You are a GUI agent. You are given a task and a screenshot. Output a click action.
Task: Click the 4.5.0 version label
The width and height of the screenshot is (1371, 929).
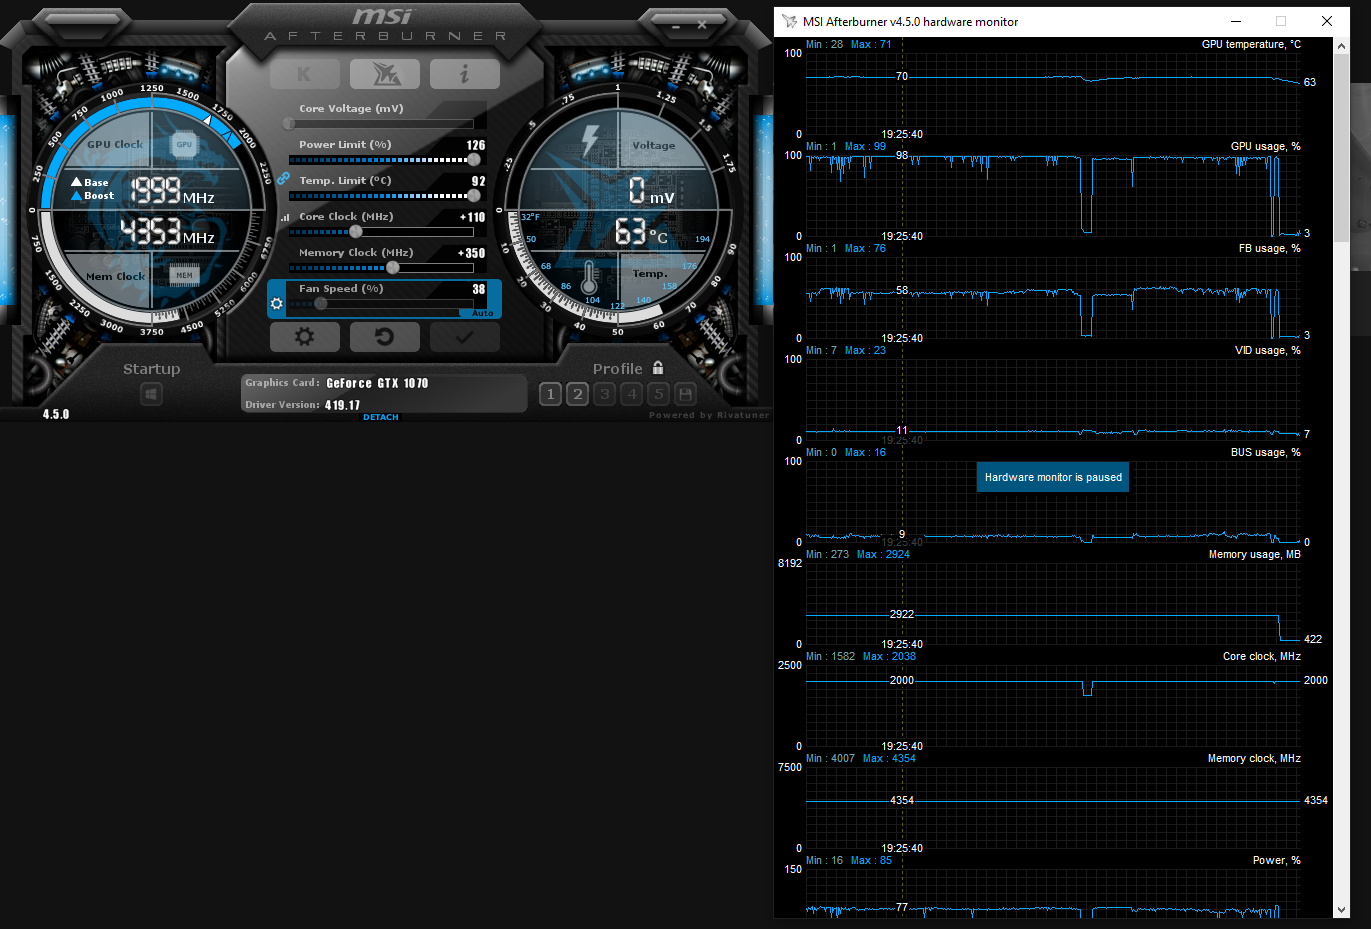pyautogui.click(x=56, y=414)
